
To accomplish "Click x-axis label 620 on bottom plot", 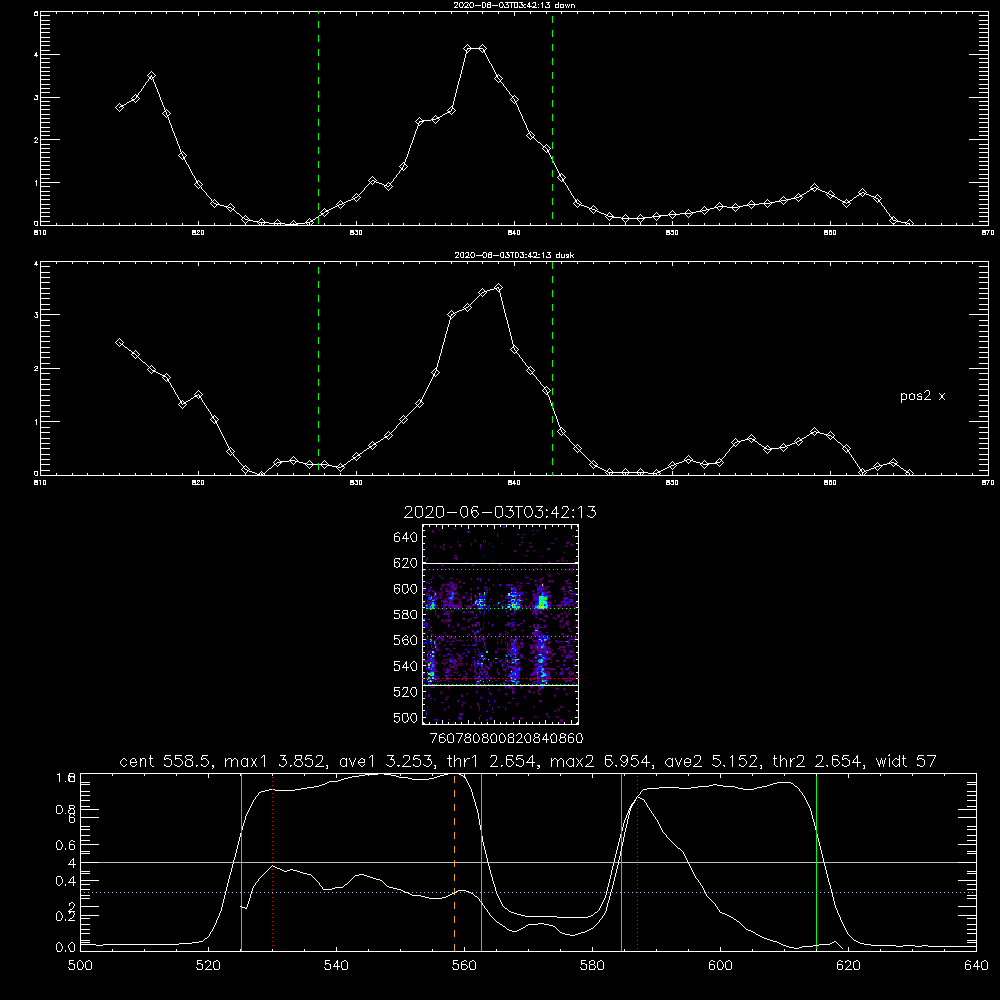I will click(x=848, y=966).
